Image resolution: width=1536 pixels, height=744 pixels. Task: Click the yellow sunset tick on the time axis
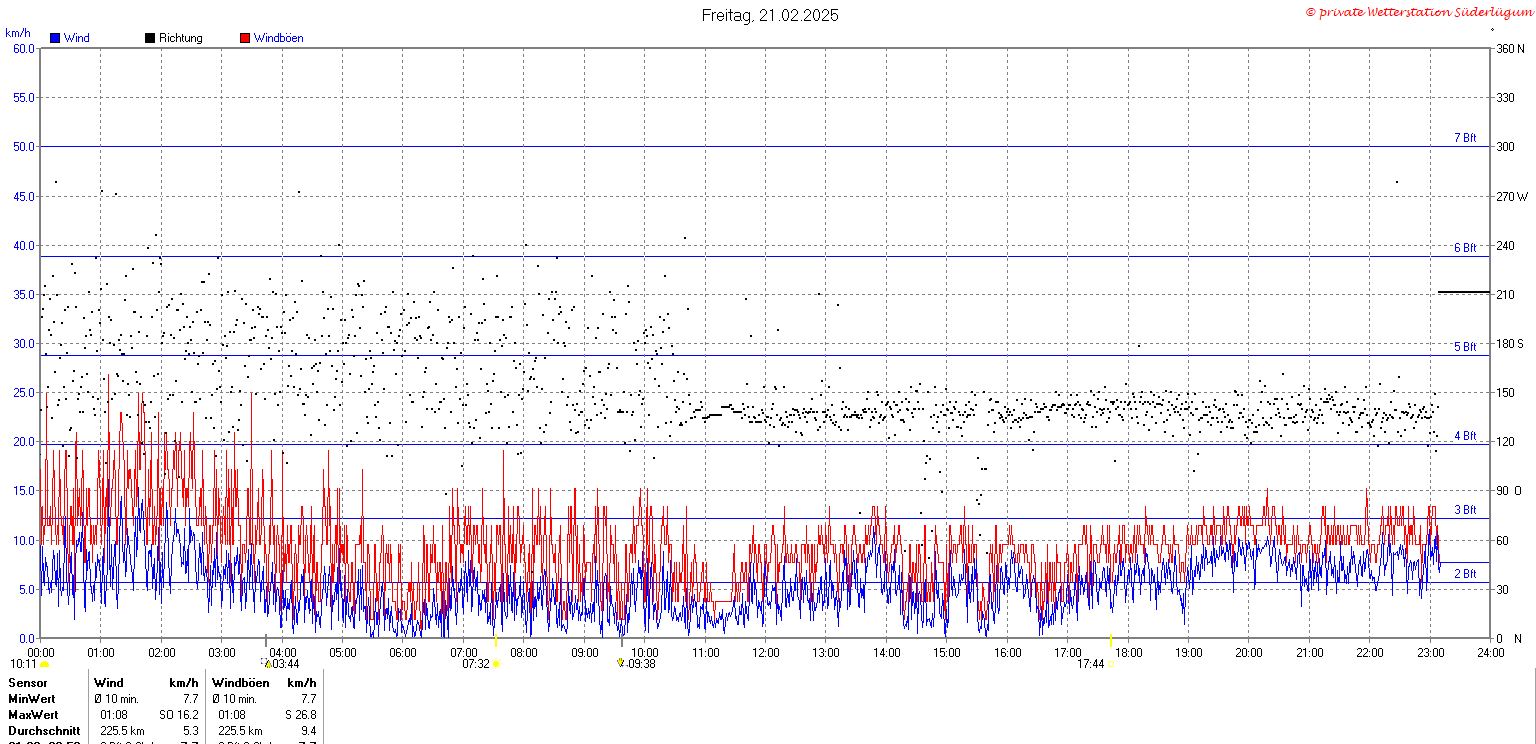click(x=1111, y=640)
